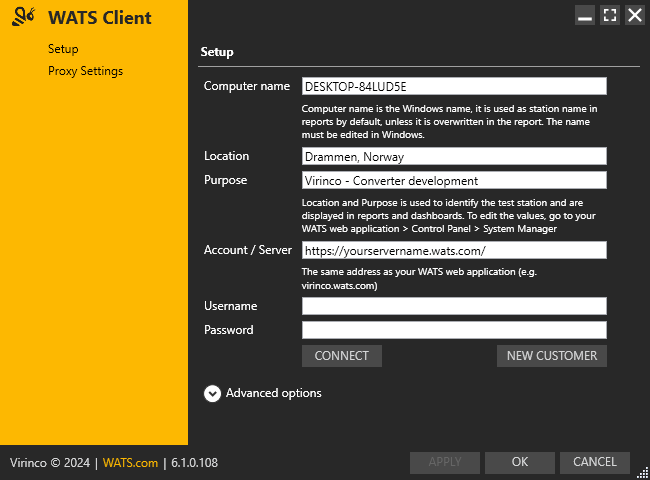Click the 'must be edited in Windows.' text
This screenshot has width=650, height=480.
[363, 135]
